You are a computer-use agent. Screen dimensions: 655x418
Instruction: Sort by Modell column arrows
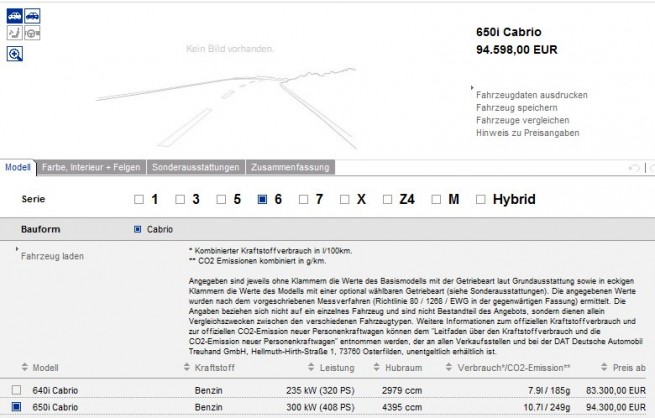pyautogui.click(x=25, y=367)
